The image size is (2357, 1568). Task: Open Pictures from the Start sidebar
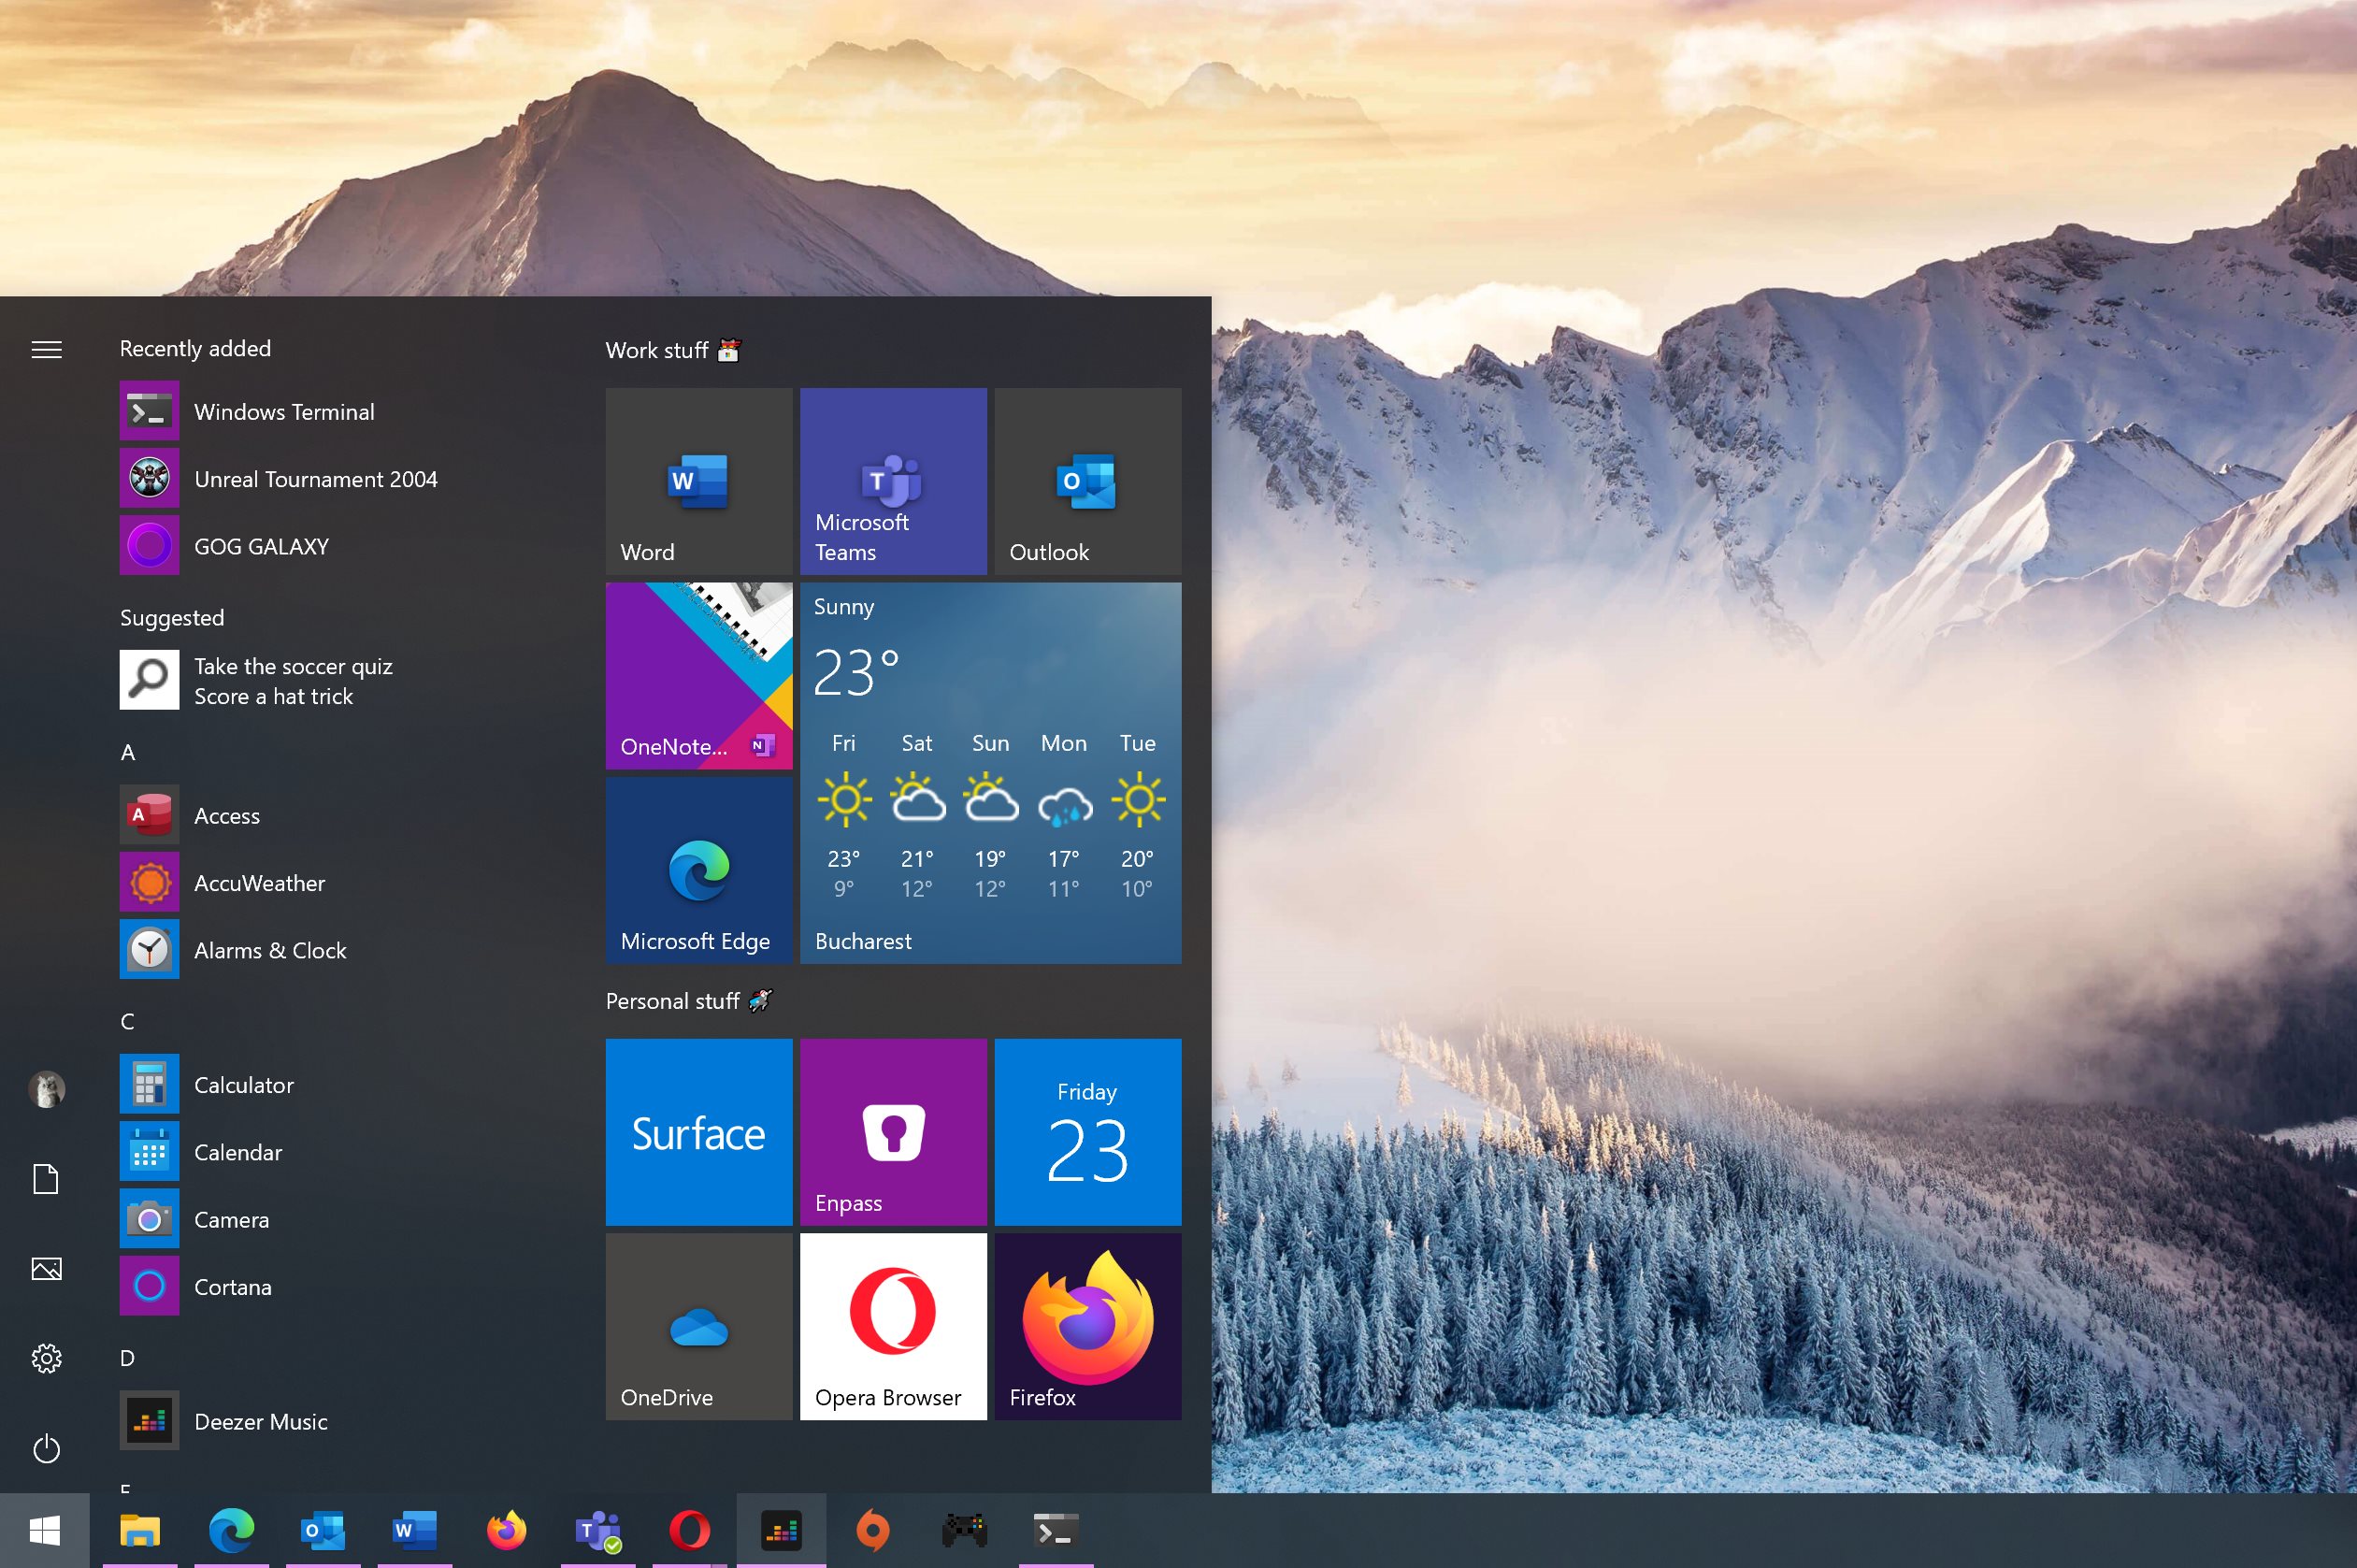(x=46, y=1269)
